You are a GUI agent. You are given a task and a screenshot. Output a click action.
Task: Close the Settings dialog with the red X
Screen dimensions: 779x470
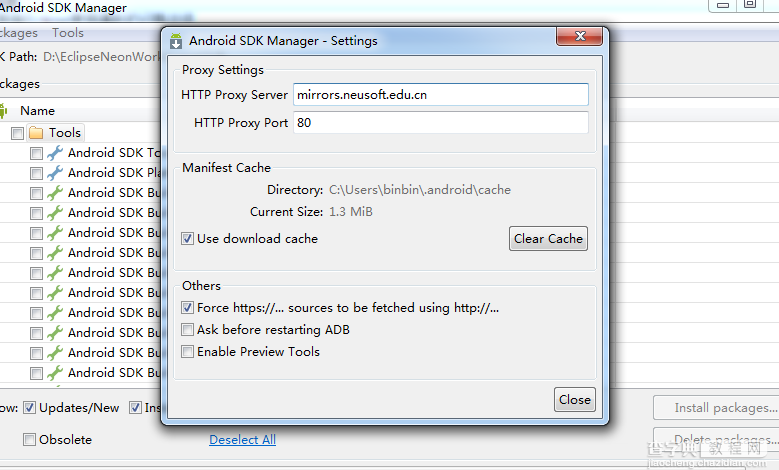pos(580,36)
